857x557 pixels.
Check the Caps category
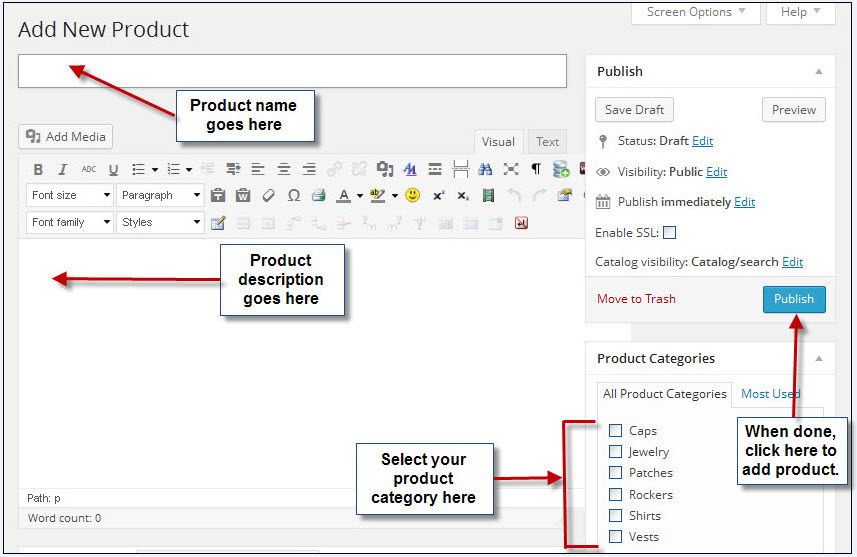pos(615,431)
